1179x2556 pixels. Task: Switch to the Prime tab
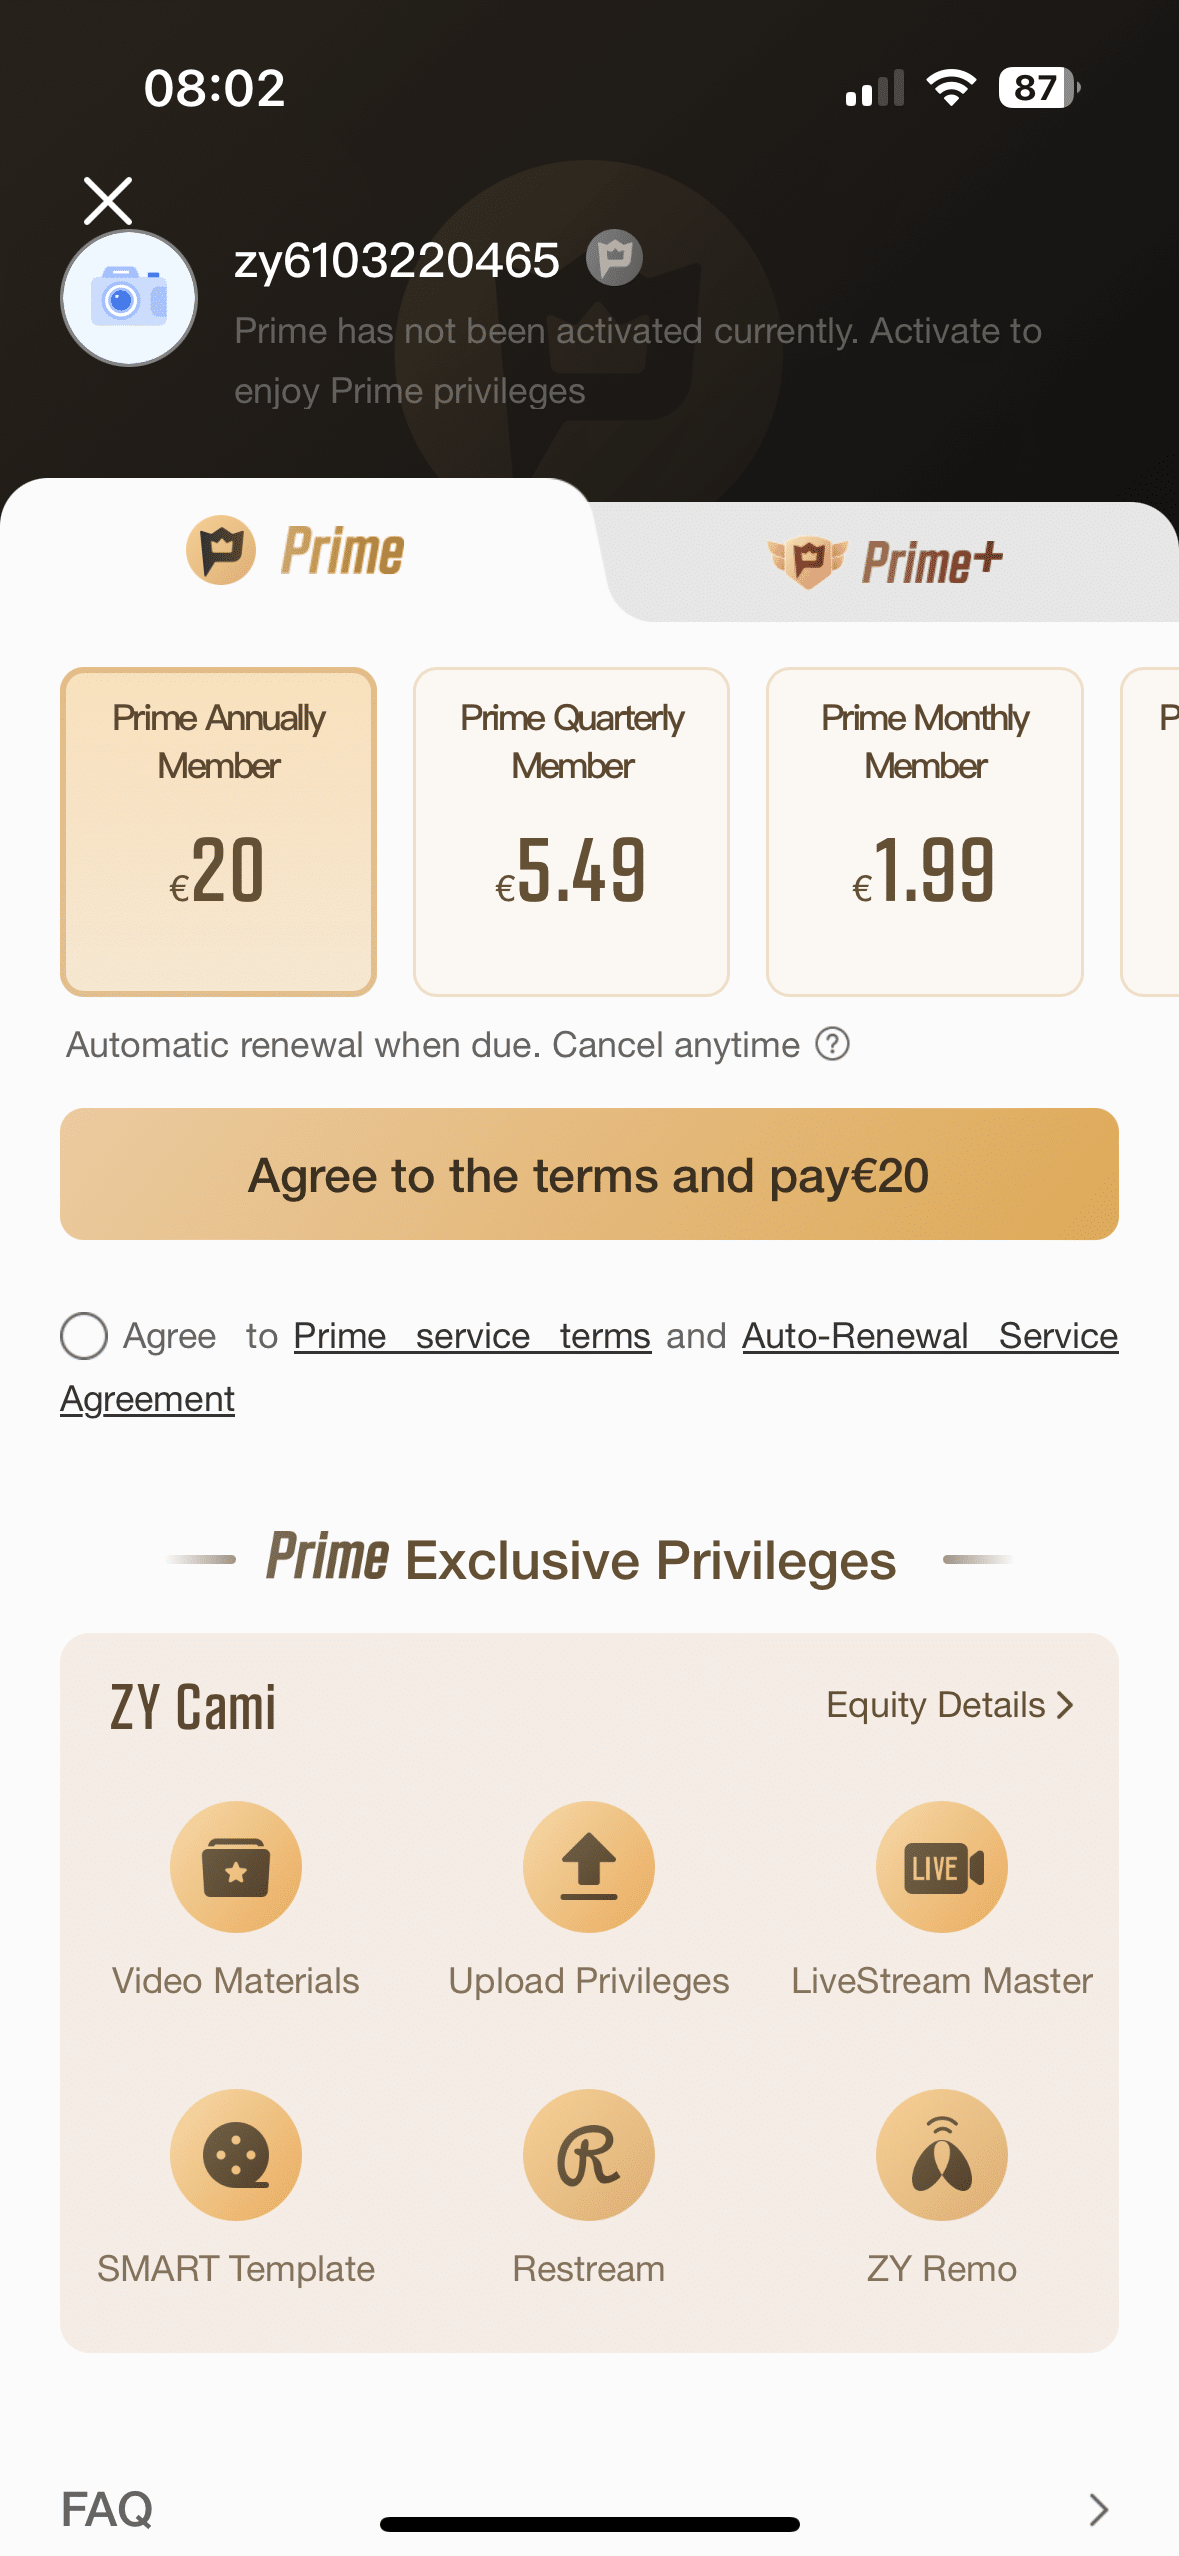click(x=296, y=550)
